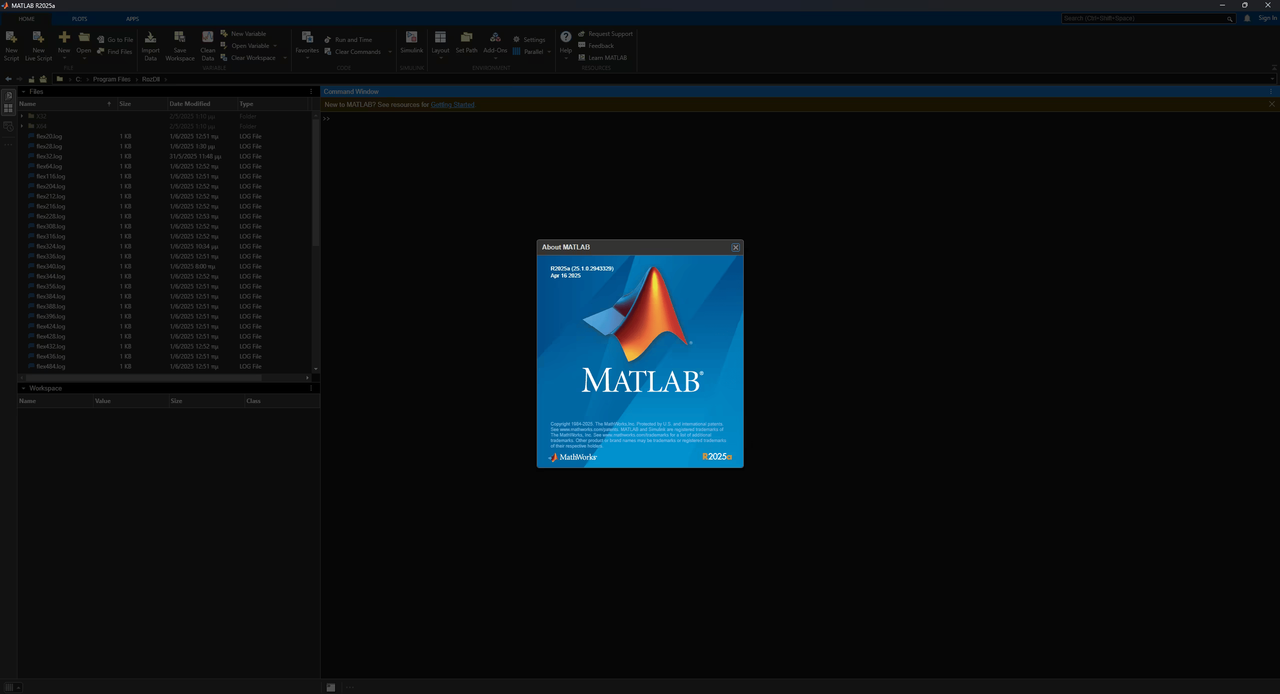Click Go to File

pyautogui.click(x=115, y=40)
